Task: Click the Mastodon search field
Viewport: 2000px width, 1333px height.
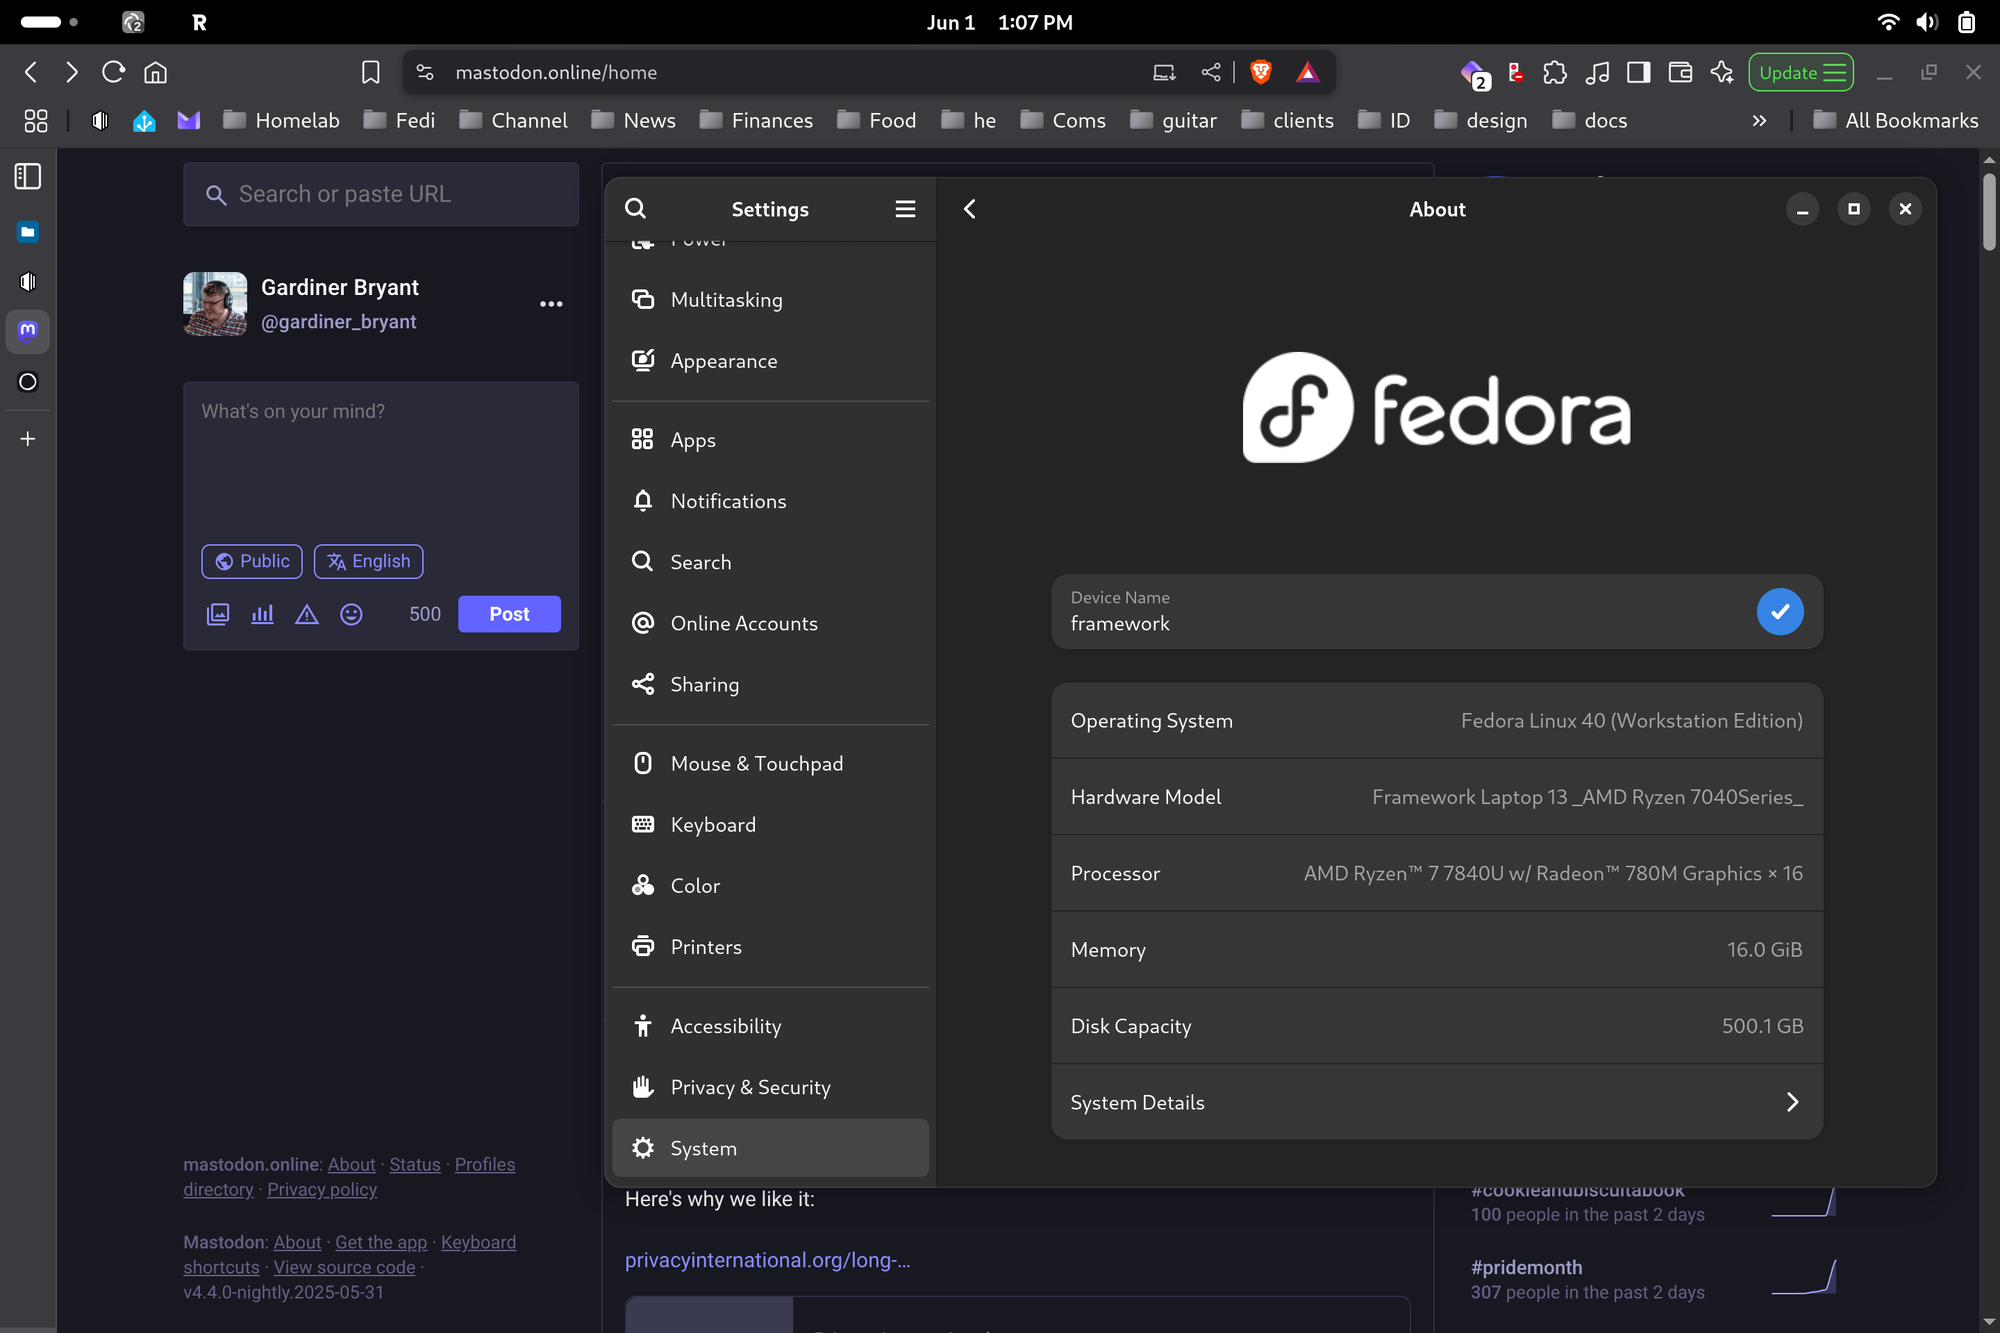Action: [x=381, y=194]
